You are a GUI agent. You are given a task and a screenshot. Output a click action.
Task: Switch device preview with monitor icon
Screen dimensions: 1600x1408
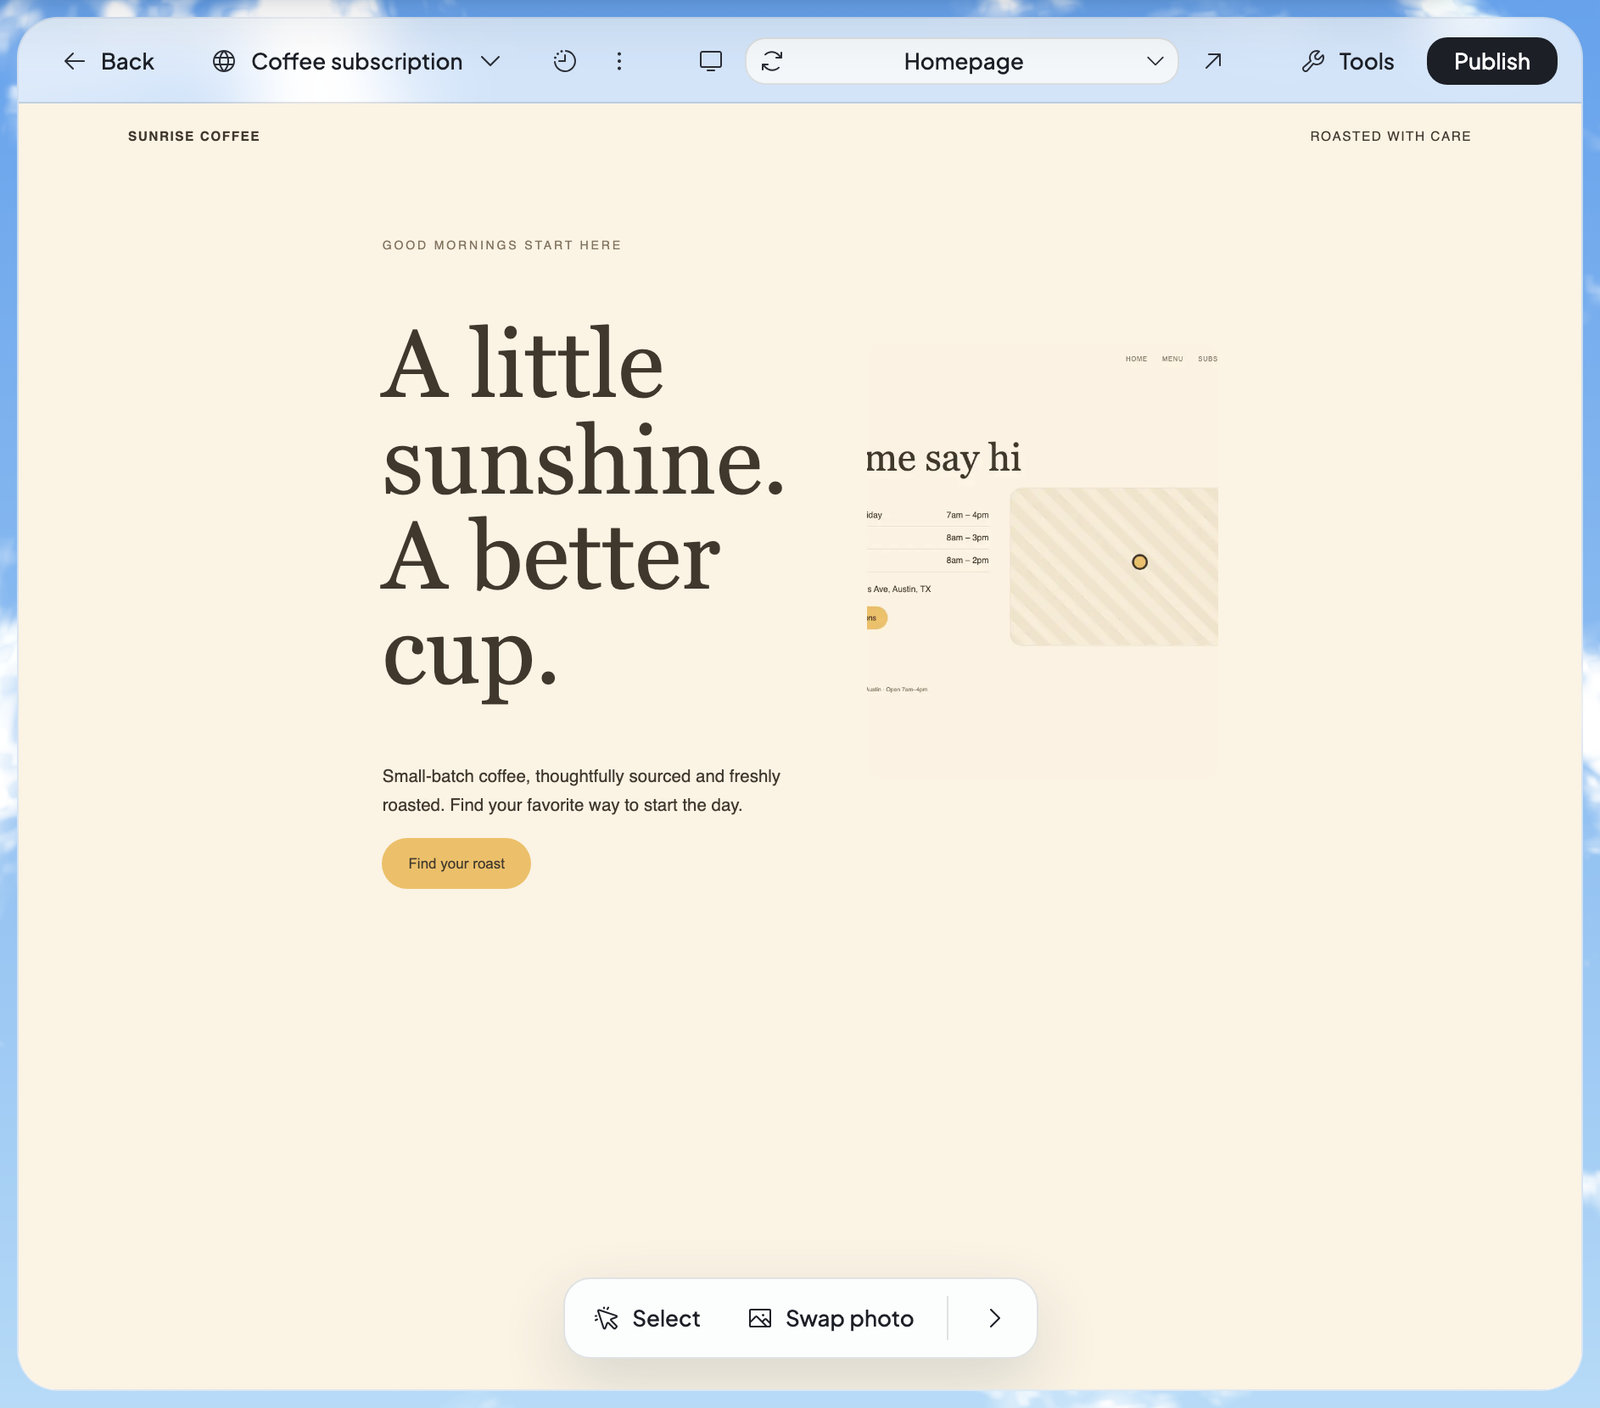tap(711, 61)
